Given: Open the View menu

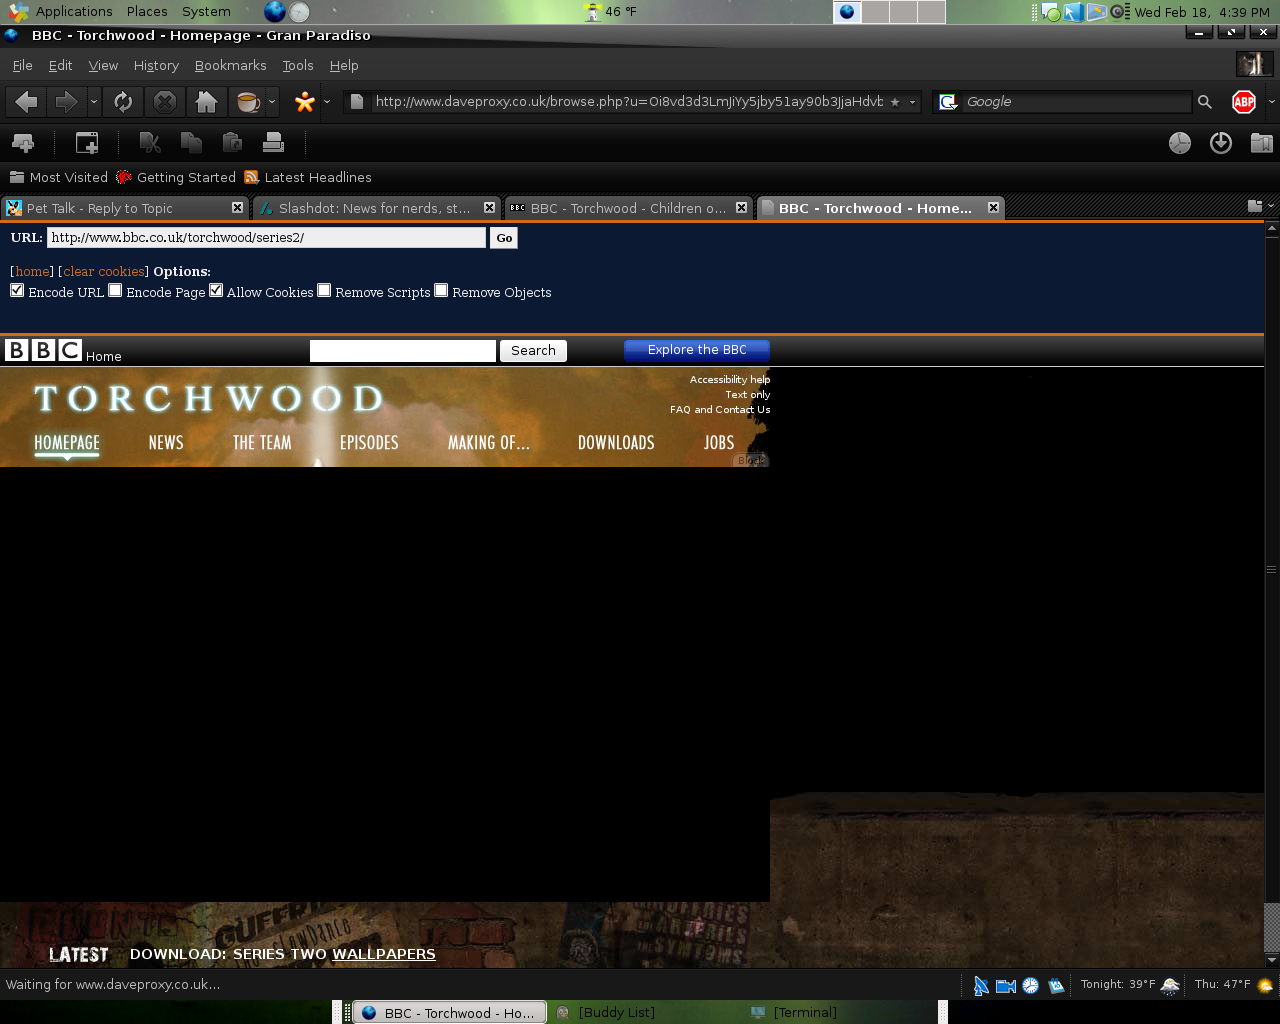Looking at the screenshot, I should coord(103,65).
